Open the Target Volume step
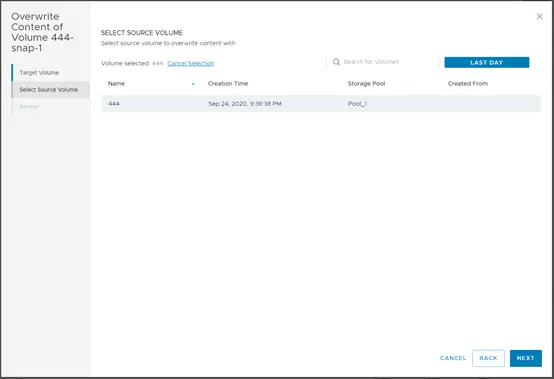This screenshot has height=379, width=554. [39, 72]
